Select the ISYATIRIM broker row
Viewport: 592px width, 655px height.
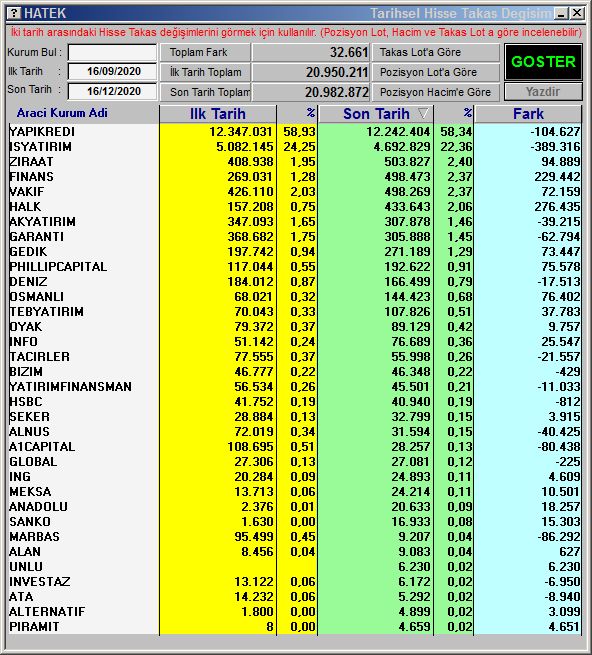(295, 147)
